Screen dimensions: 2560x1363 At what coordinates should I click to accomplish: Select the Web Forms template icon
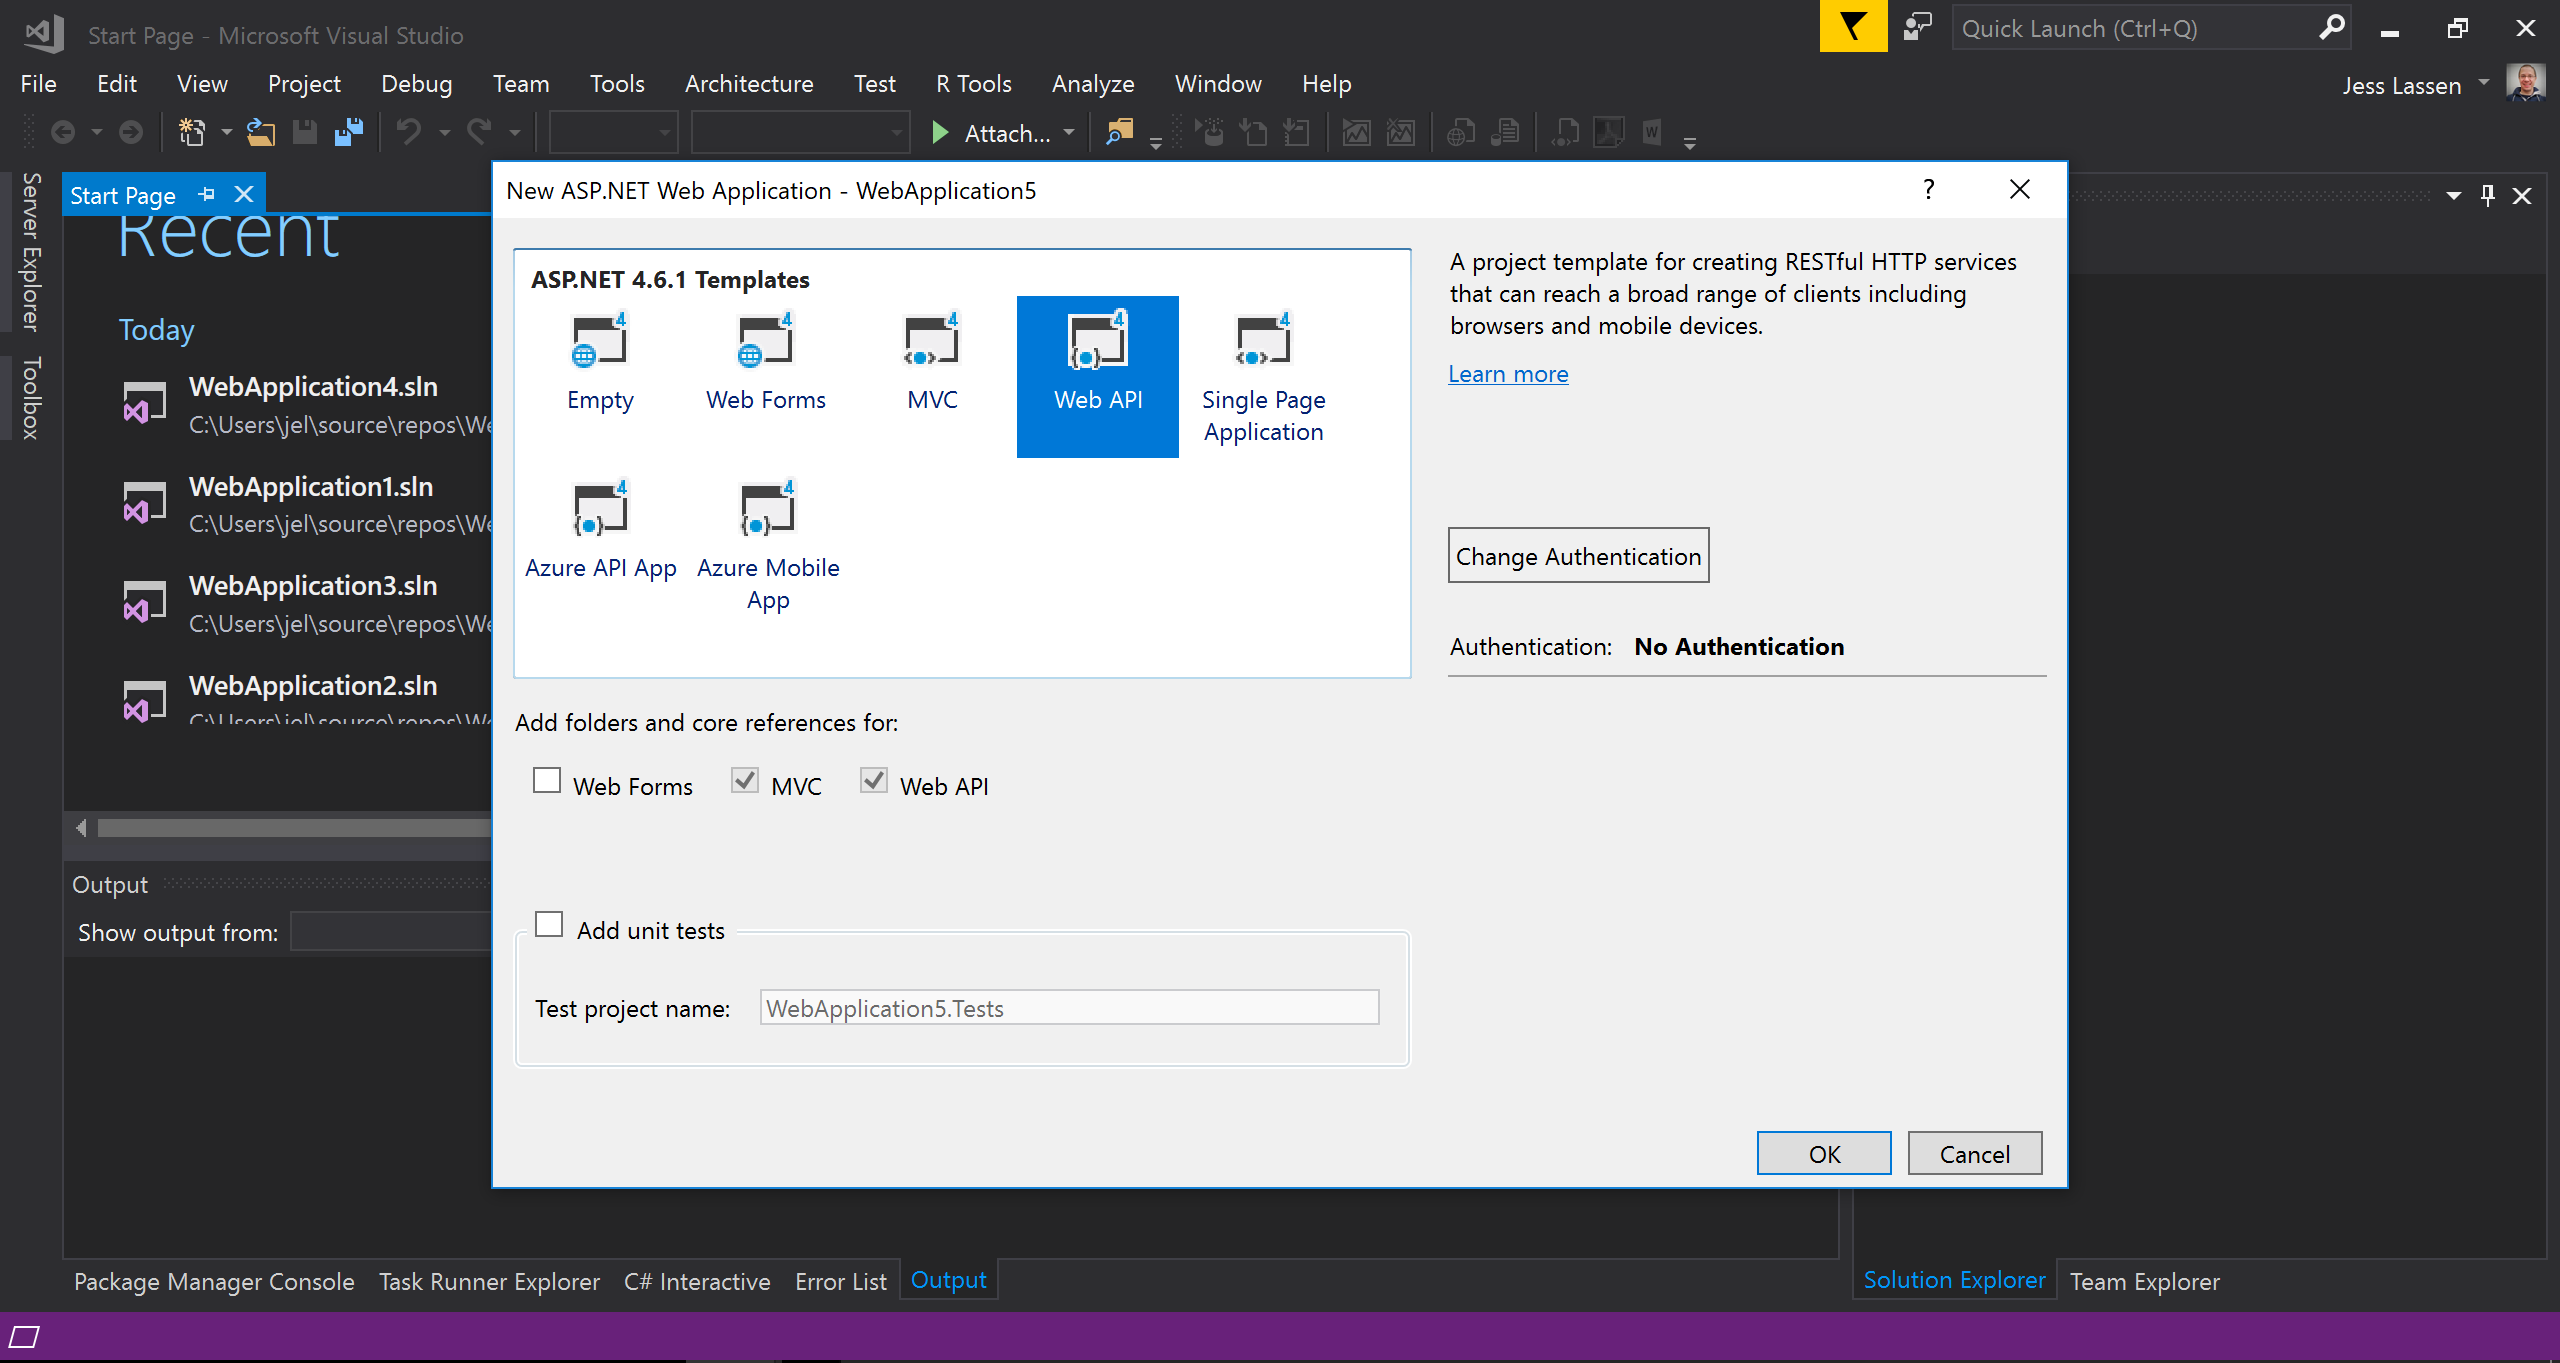click(x=766, y=341)
